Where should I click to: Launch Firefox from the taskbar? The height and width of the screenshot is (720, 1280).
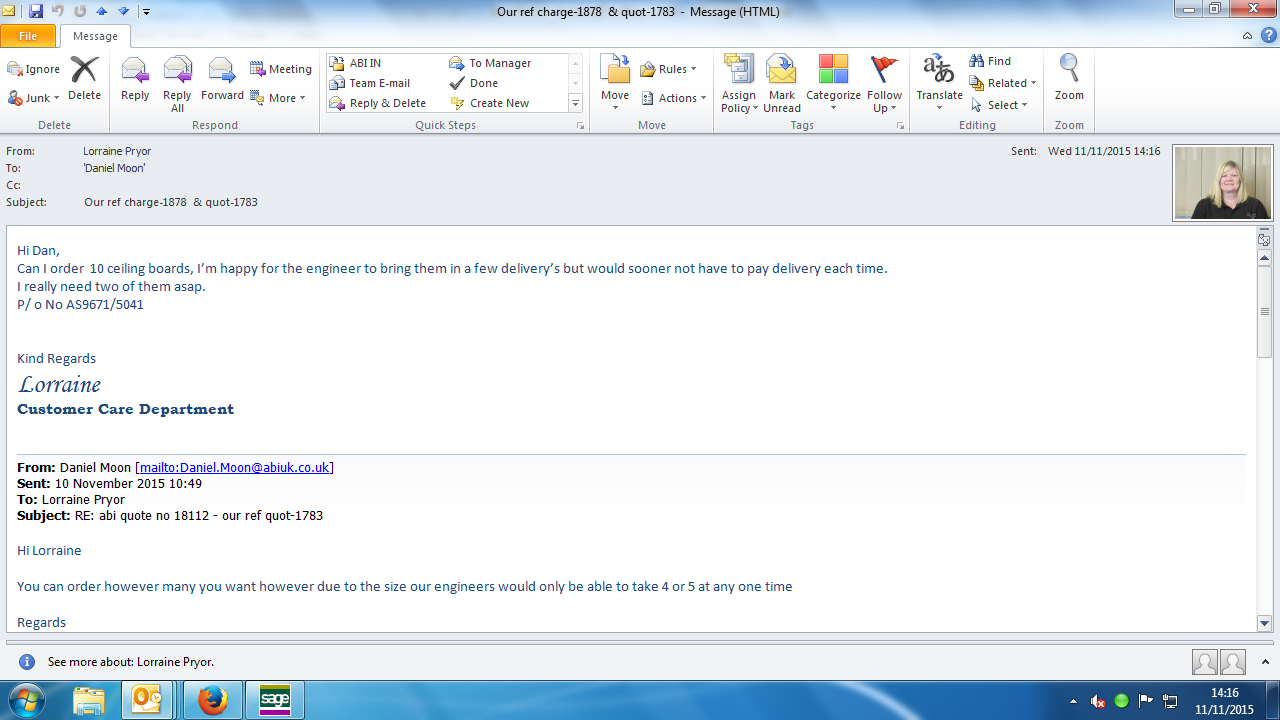pos(212,700)
